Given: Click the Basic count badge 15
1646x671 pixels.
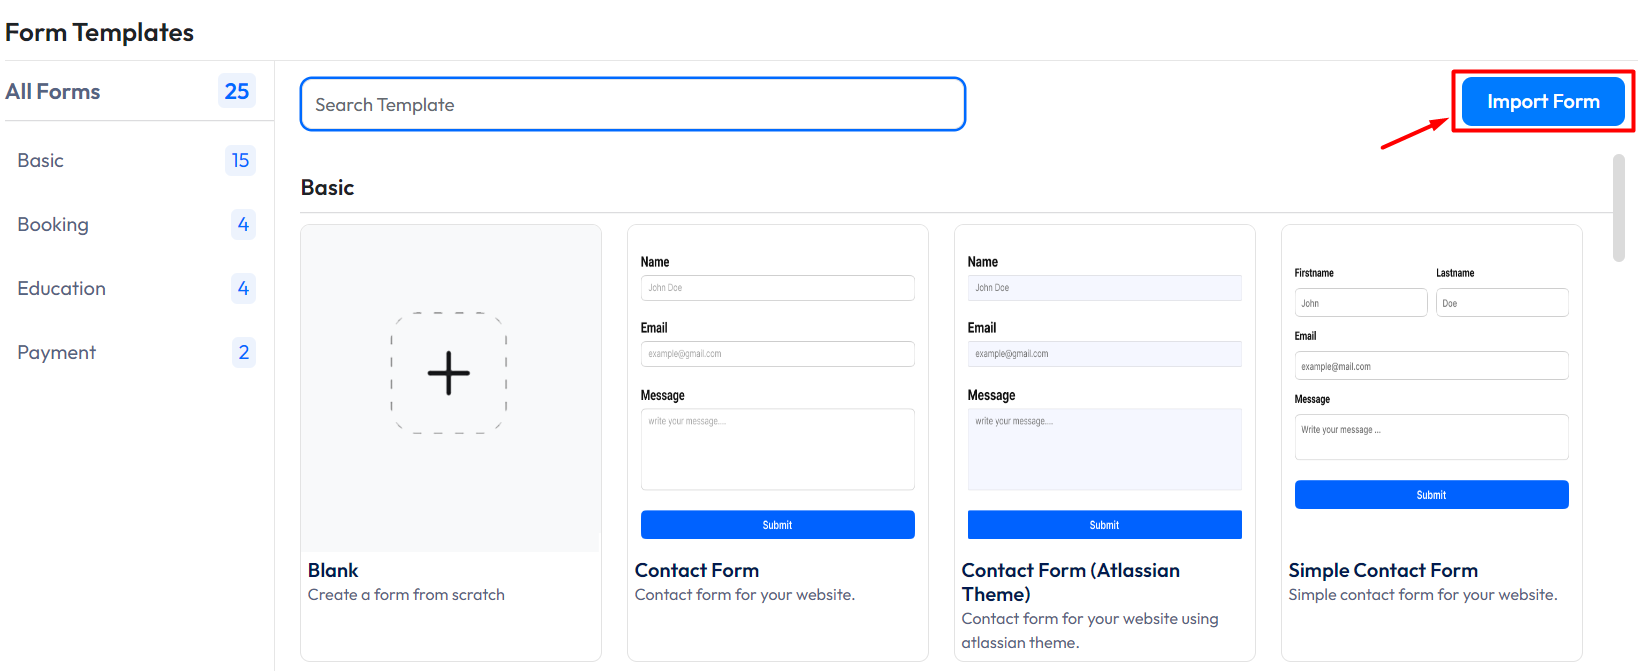Looking at the screenshot, I should point(240,161).
